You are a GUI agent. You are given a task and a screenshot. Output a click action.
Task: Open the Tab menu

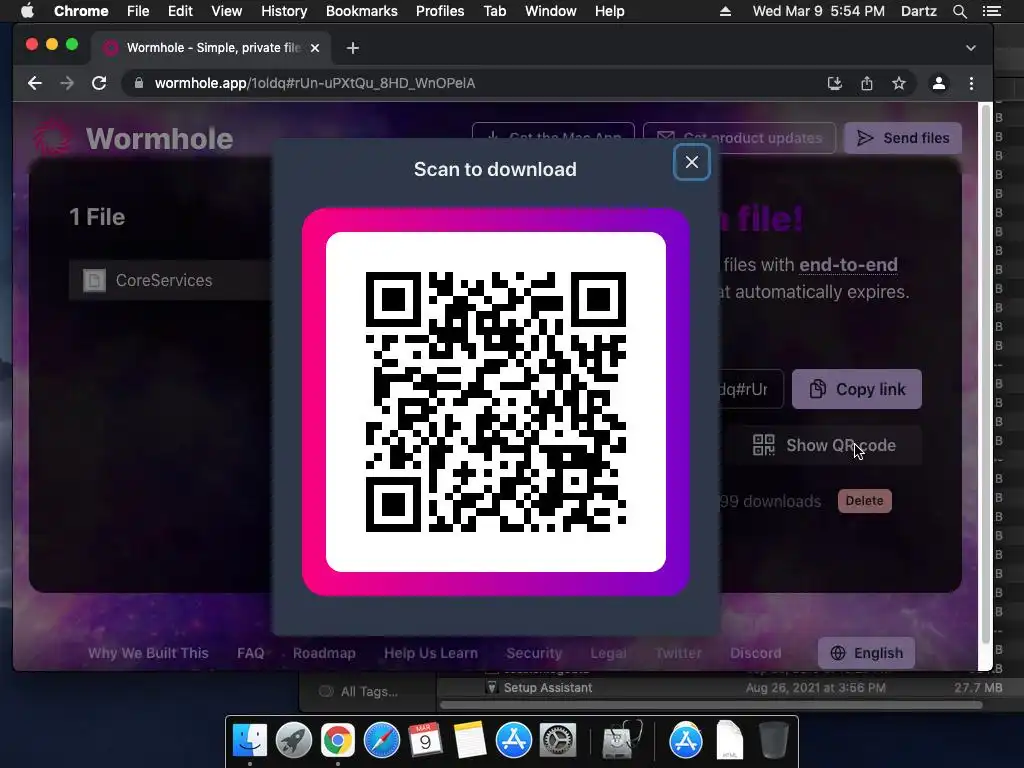[x=494, y=11]
